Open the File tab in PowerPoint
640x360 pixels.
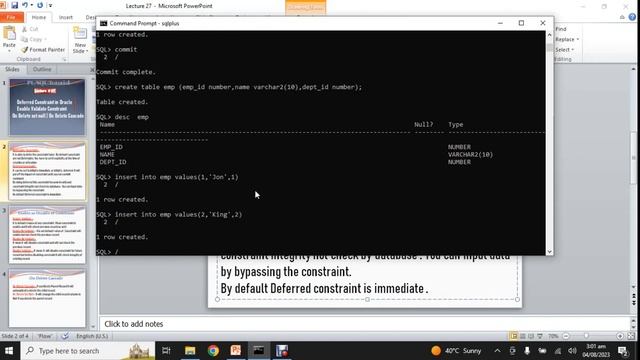coord(11,18)
